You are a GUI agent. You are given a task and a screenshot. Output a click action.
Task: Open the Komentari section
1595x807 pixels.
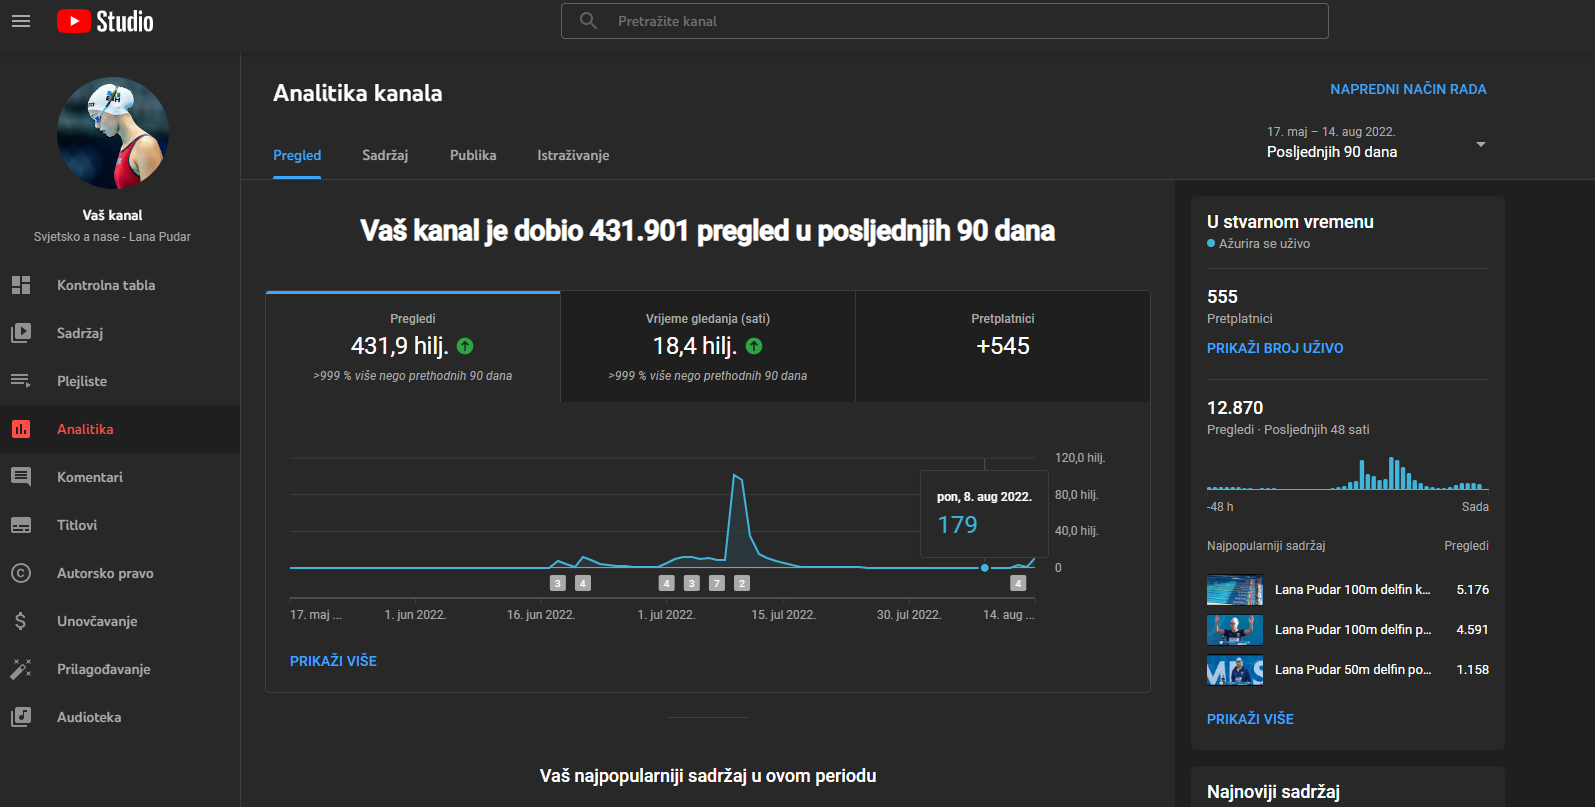[x=90, y=477]
